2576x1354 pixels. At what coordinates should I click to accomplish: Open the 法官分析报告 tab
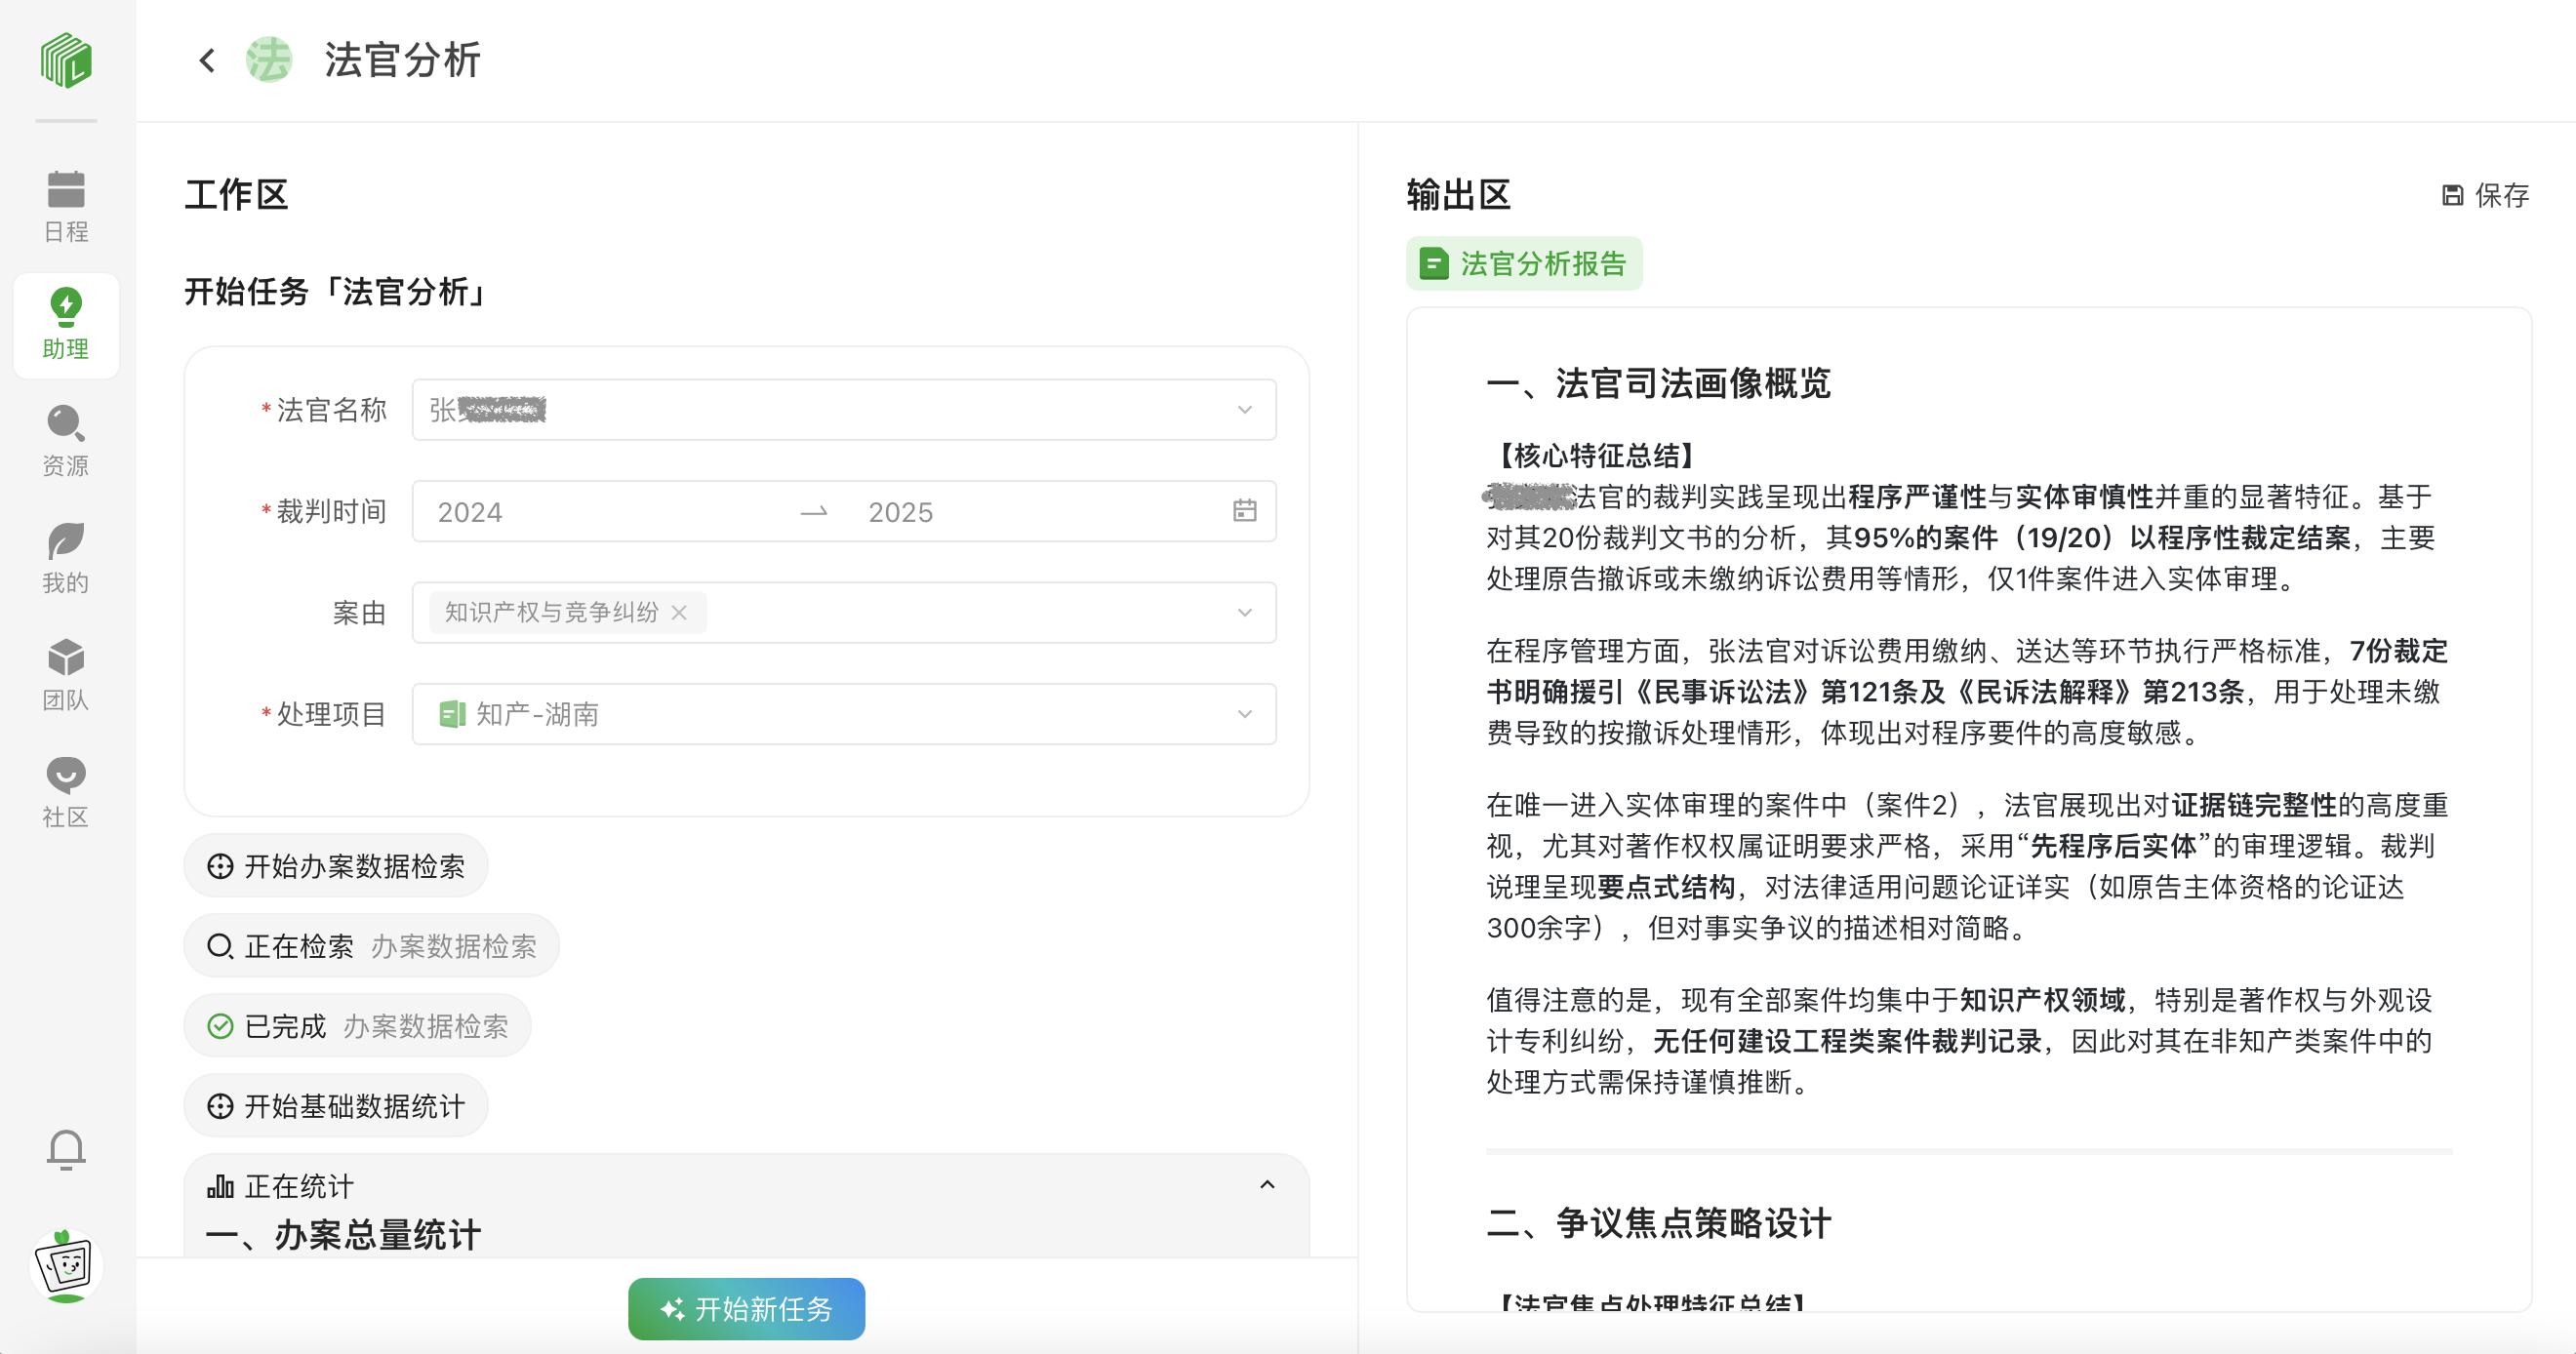pos(1524,263)
